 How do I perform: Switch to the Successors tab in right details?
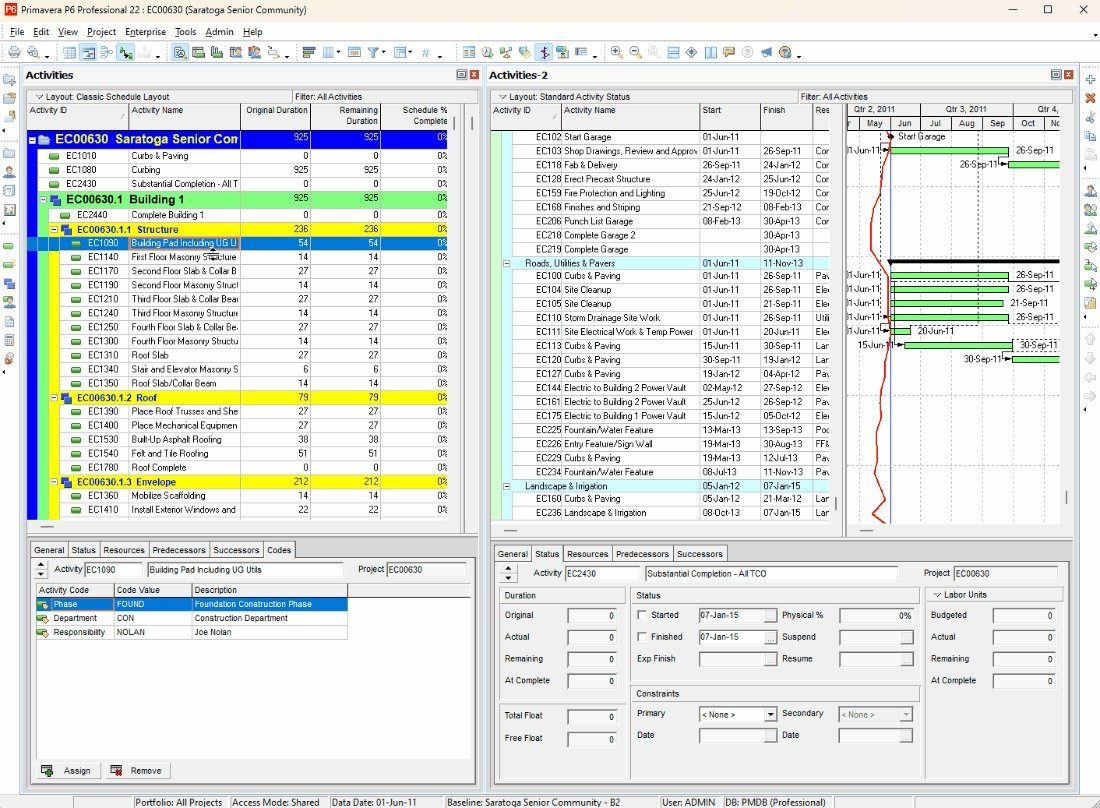pos(699,553)
